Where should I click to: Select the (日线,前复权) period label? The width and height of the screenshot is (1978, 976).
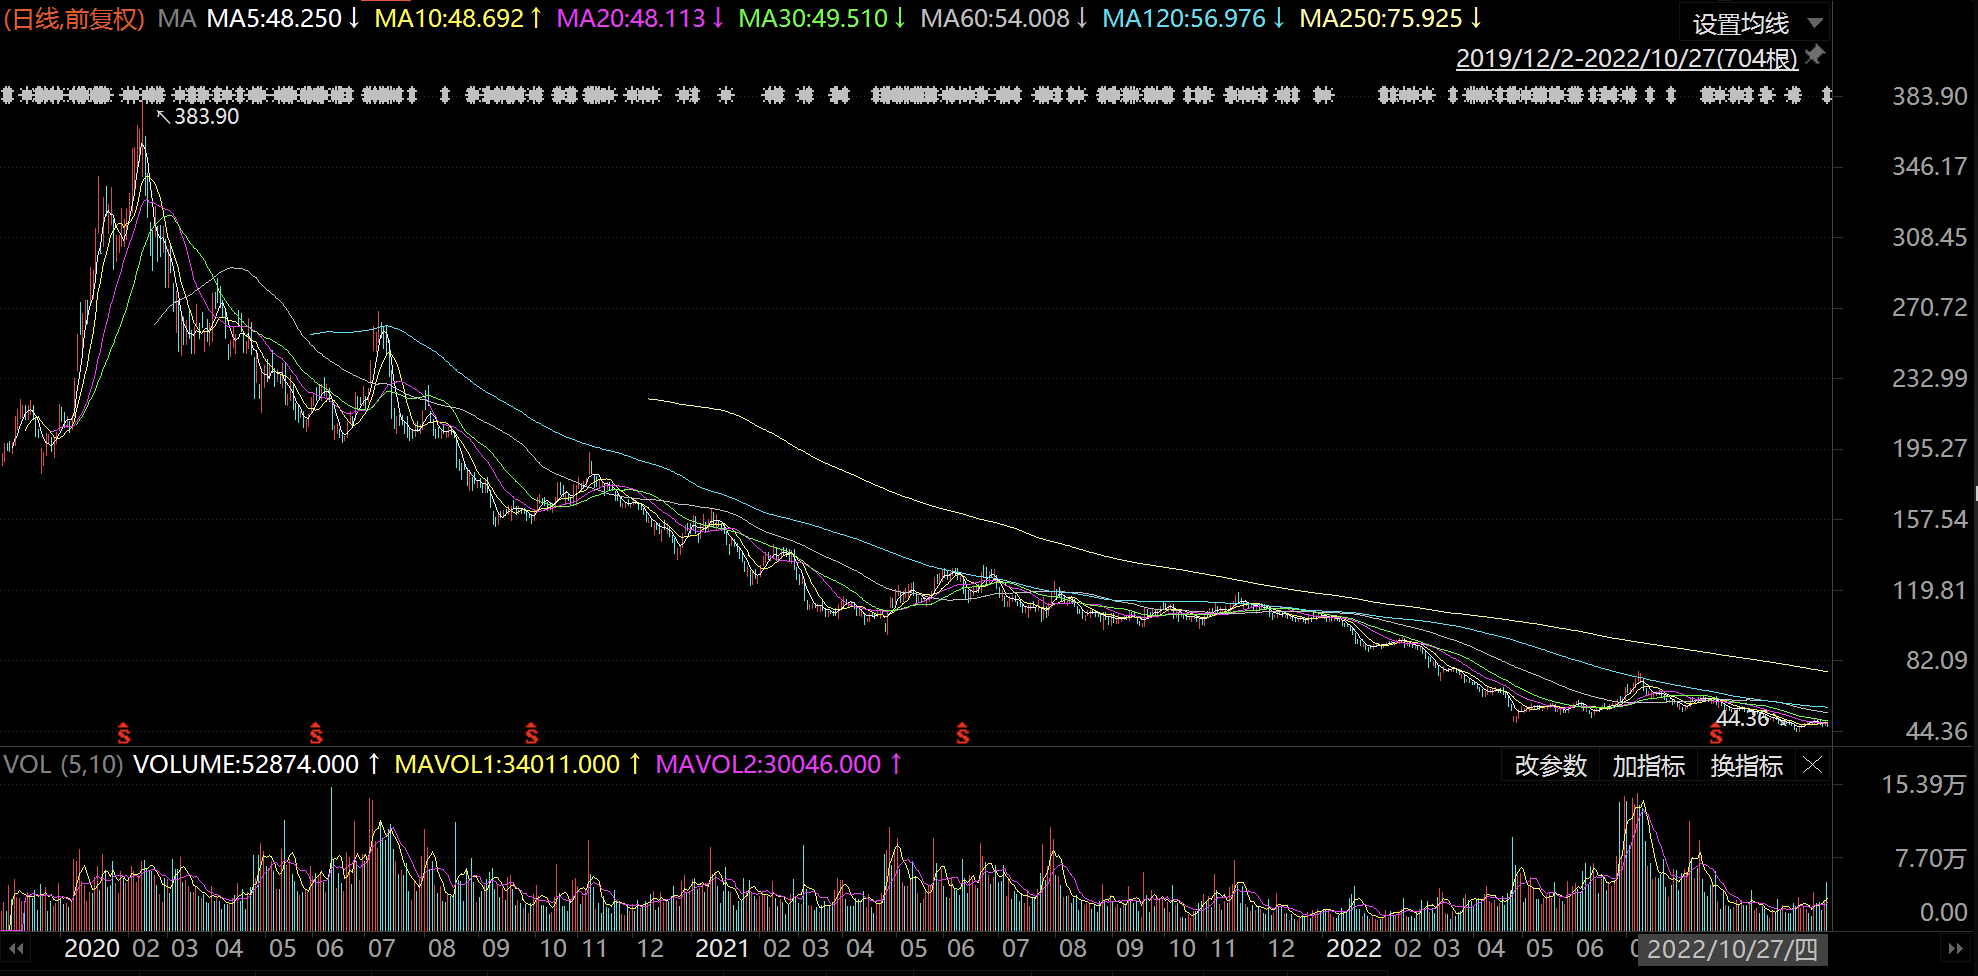[74, 19]
